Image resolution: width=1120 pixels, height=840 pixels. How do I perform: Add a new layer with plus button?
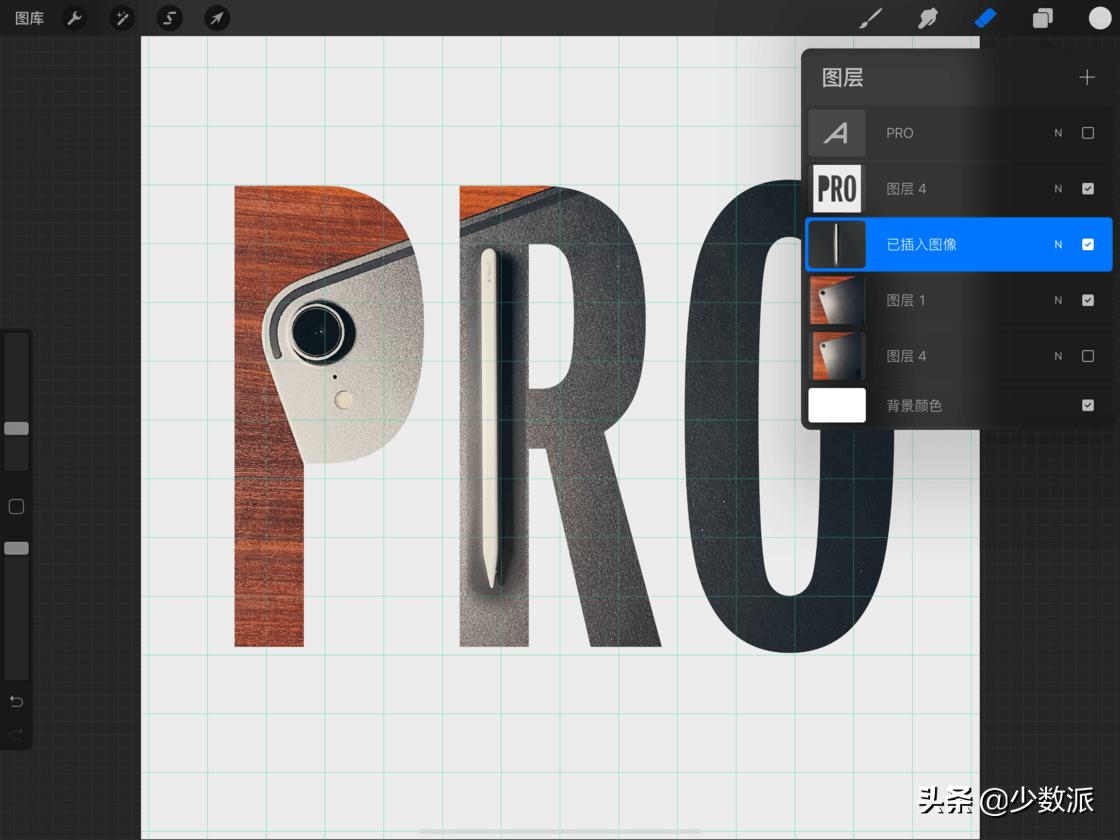click(x=1087, y=78)
